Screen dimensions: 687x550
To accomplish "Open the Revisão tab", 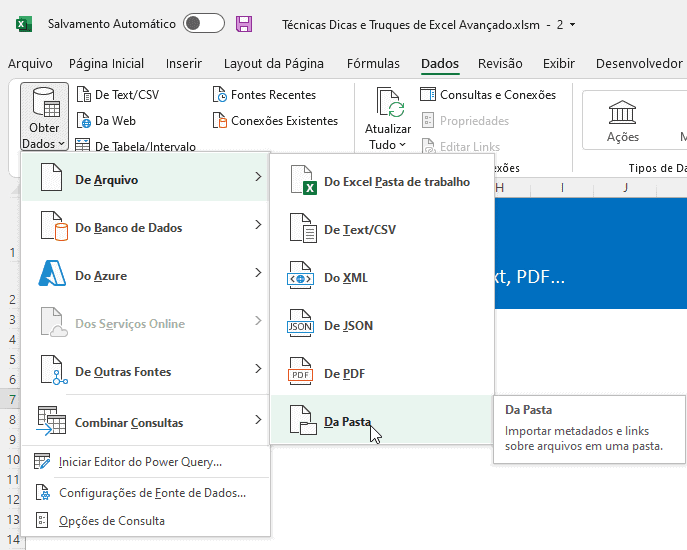I will (x=500, y=64).
